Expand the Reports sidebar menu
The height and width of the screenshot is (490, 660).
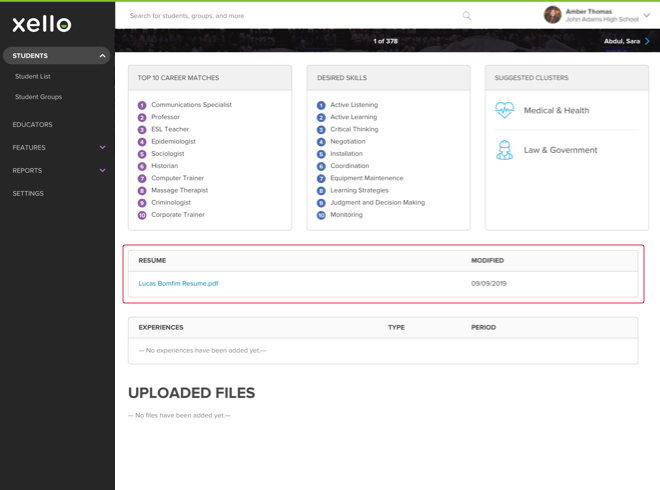tap(102, 171)
